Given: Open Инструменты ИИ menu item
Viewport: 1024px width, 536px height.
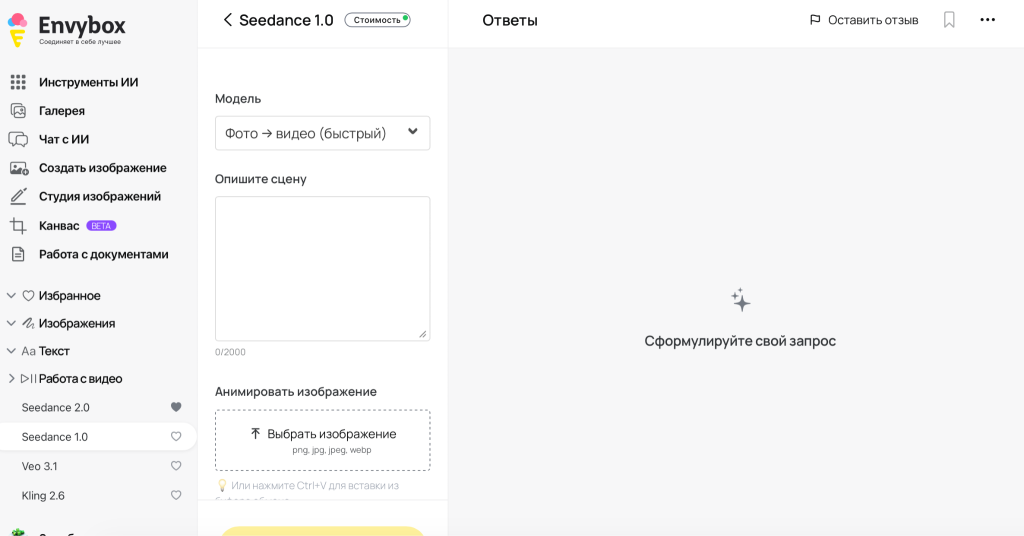Looking at the screenshot, I should click(x=89, y=82).
